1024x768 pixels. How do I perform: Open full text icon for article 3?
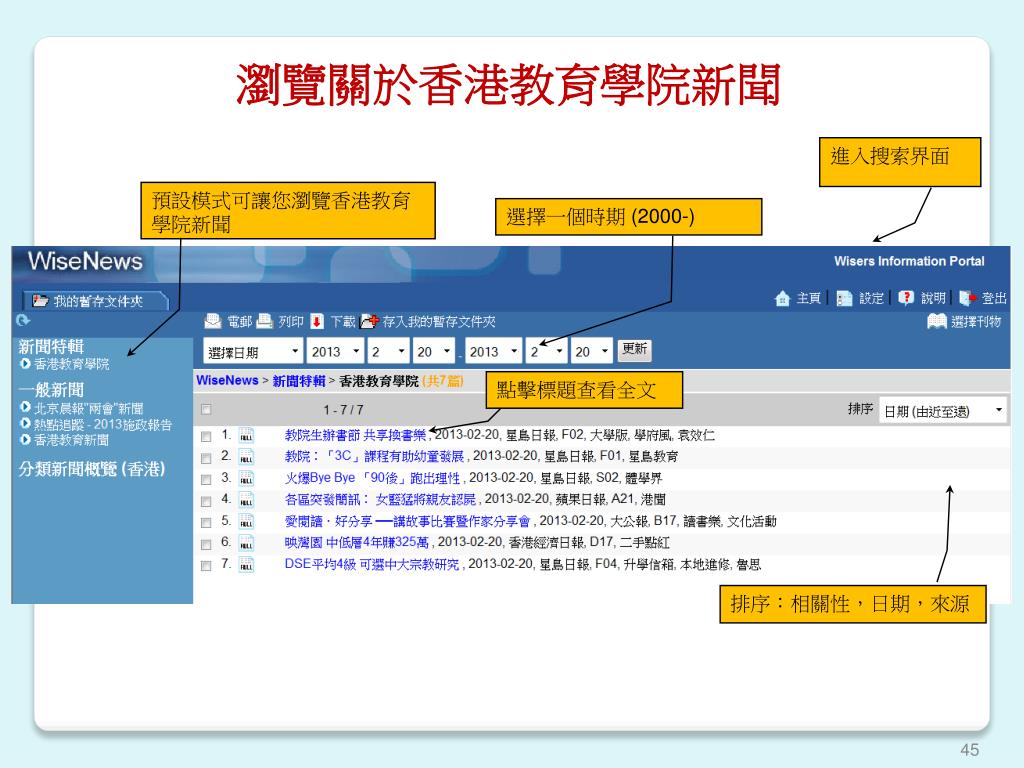(246, 478)
